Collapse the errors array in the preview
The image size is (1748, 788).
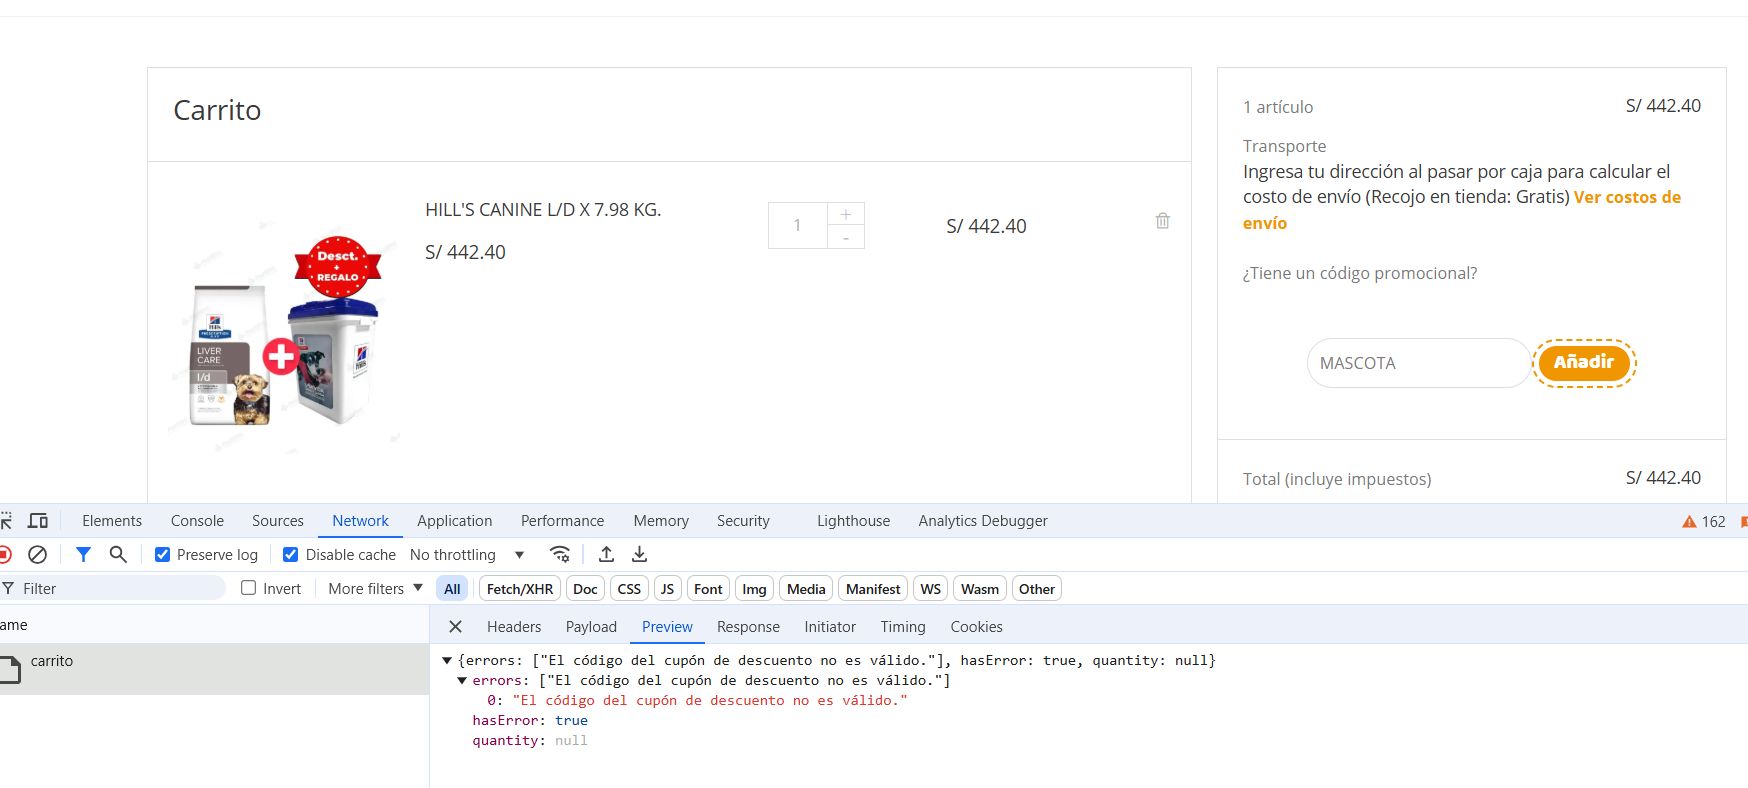pos(462,681)
